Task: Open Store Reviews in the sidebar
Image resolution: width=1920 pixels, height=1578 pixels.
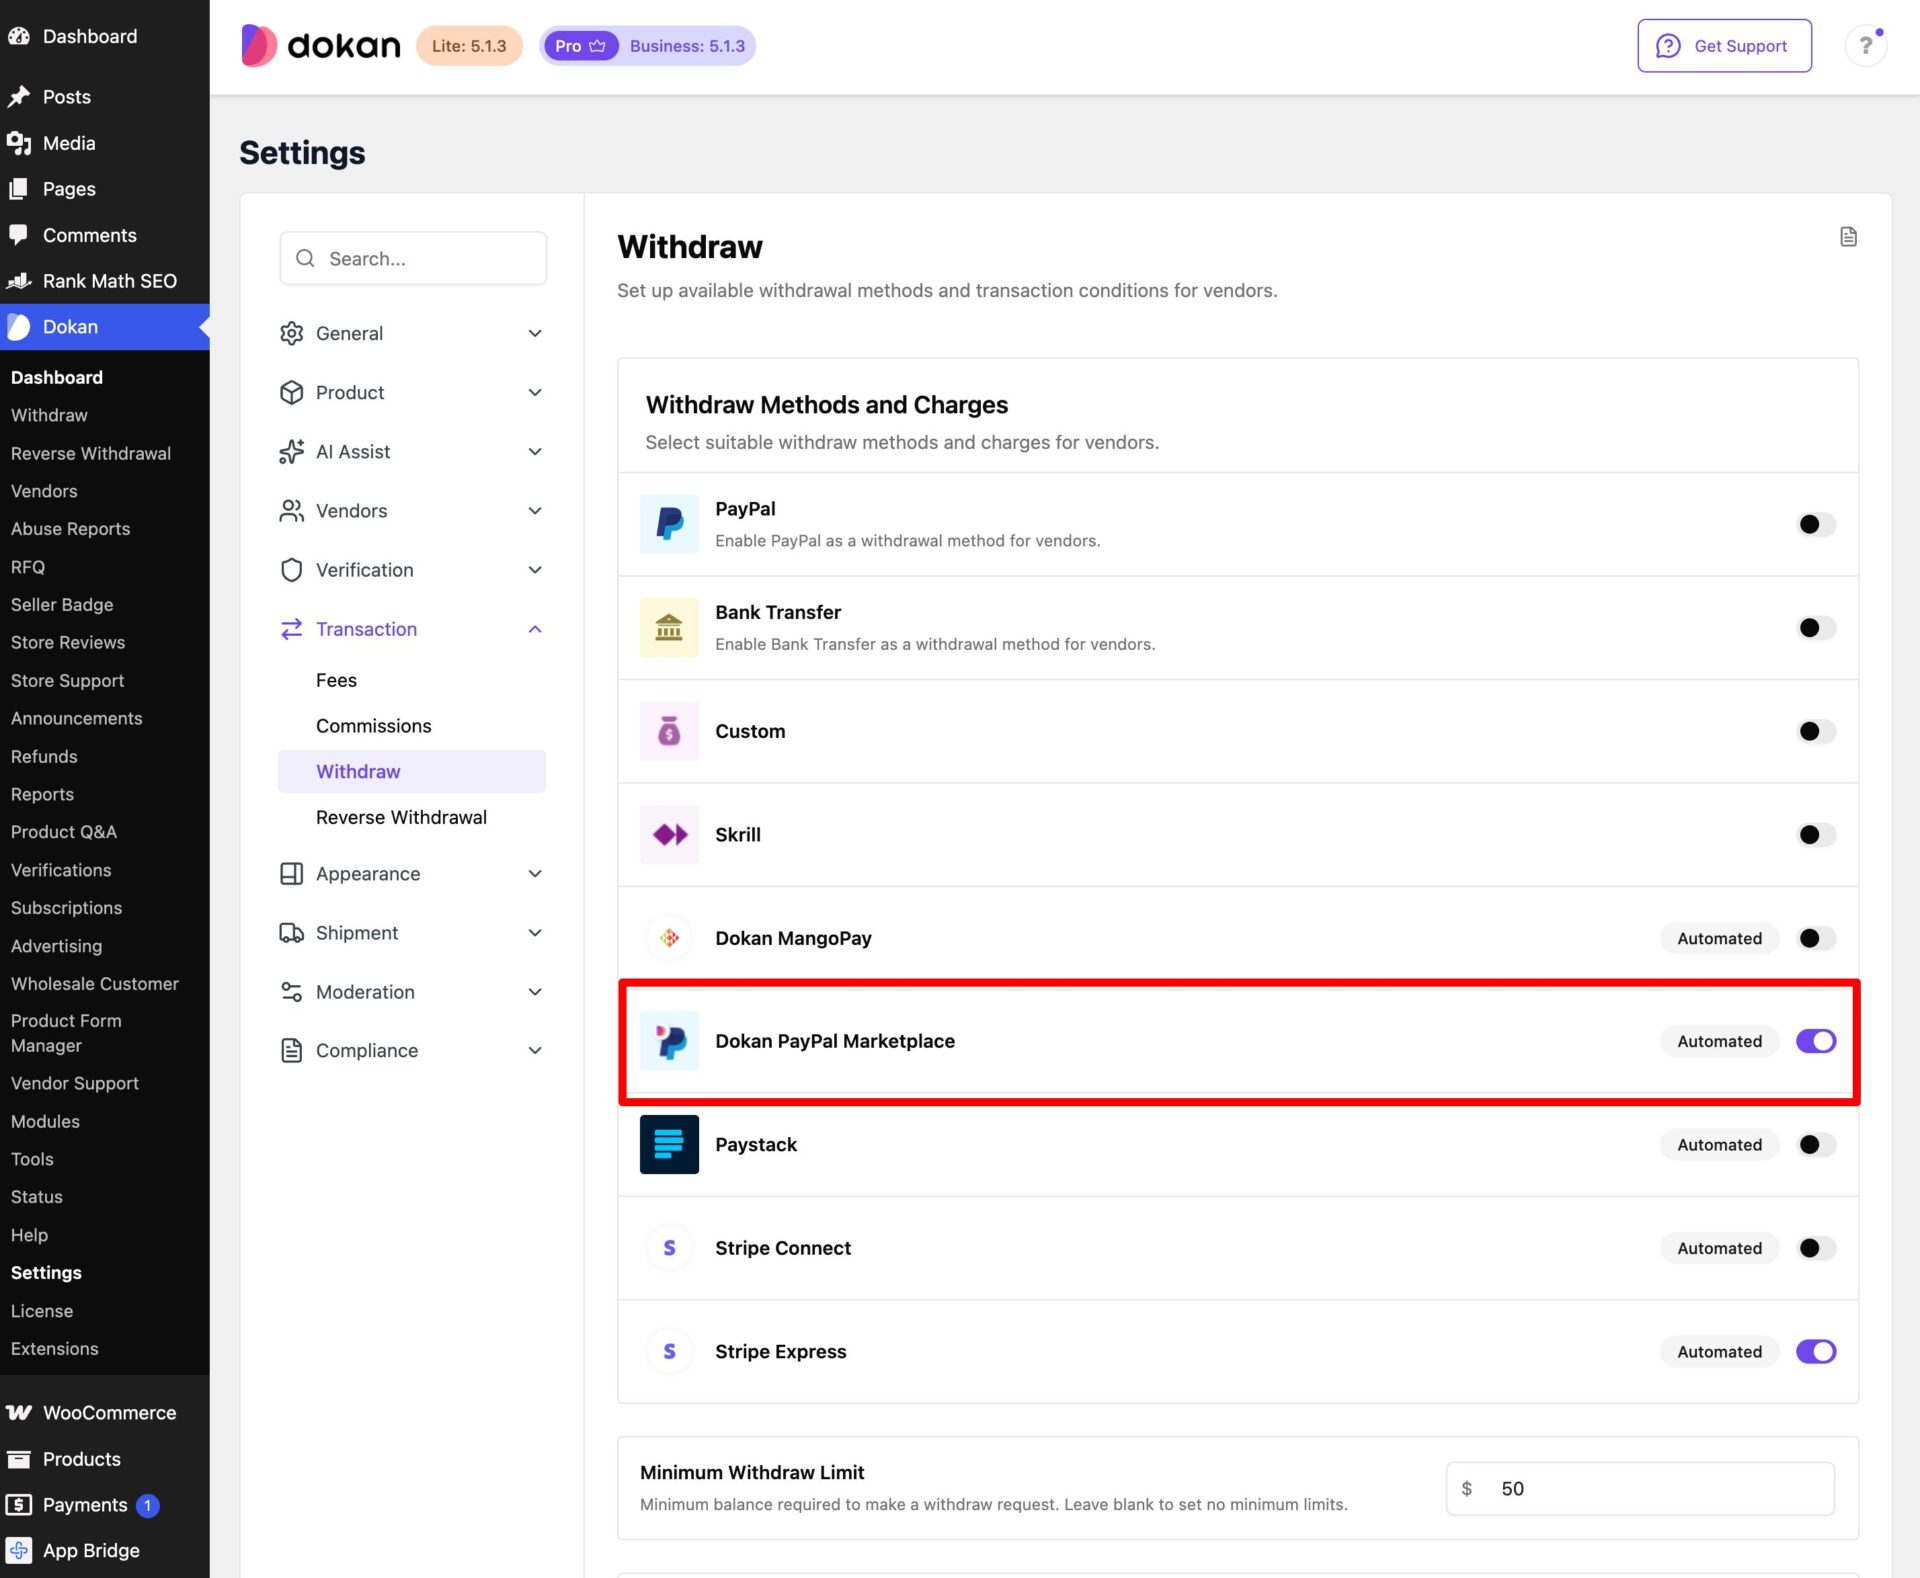Action: pyautogui.click(x=68, y=642)
